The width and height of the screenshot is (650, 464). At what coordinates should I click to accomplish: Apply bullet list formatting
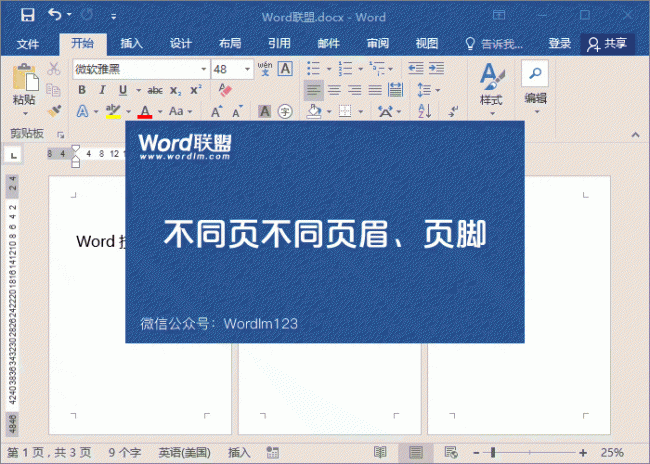[313, 68]
